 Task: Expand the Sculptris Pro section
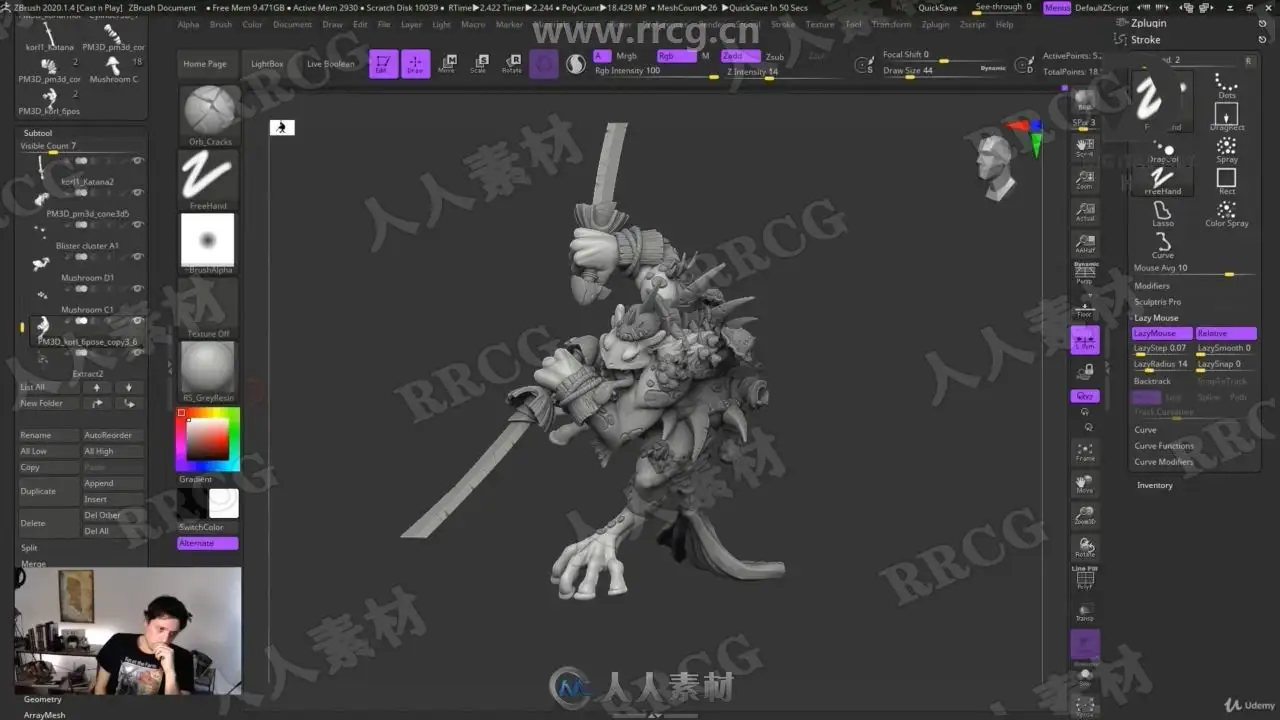coord(1158,302)
